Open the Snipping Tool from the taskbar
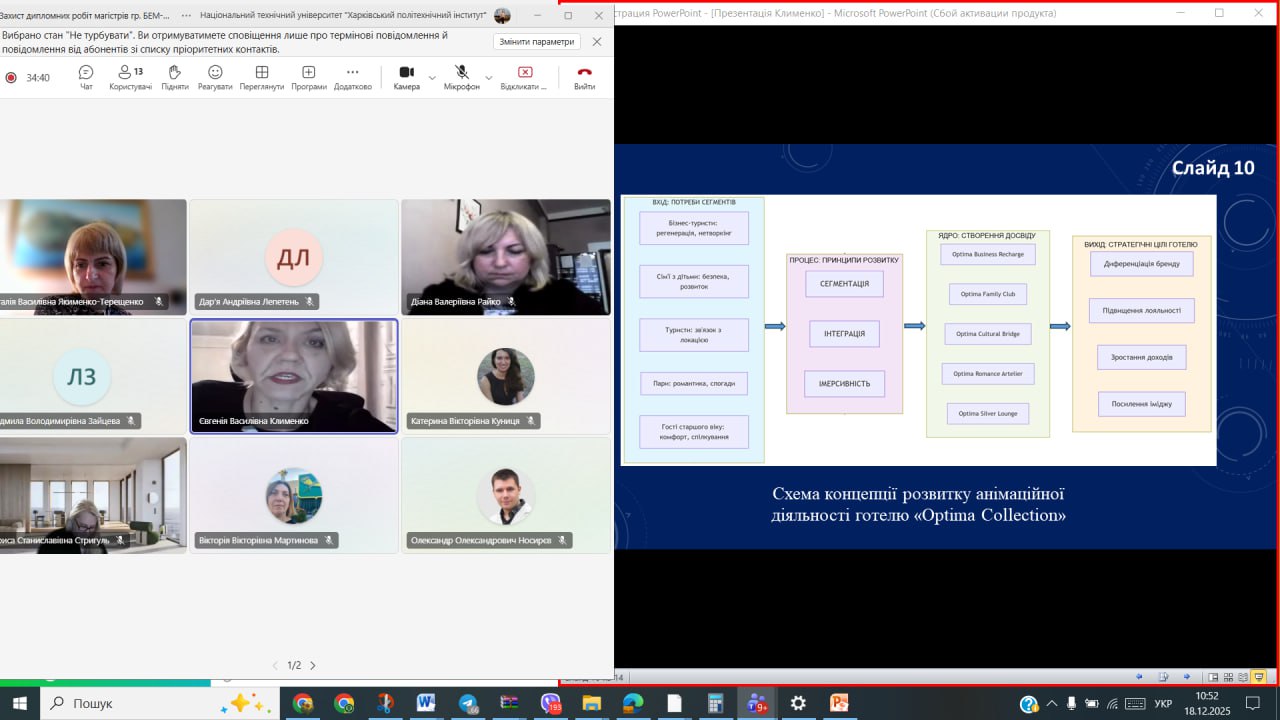Screen dimensions: 1280x720 coord(385,703)
